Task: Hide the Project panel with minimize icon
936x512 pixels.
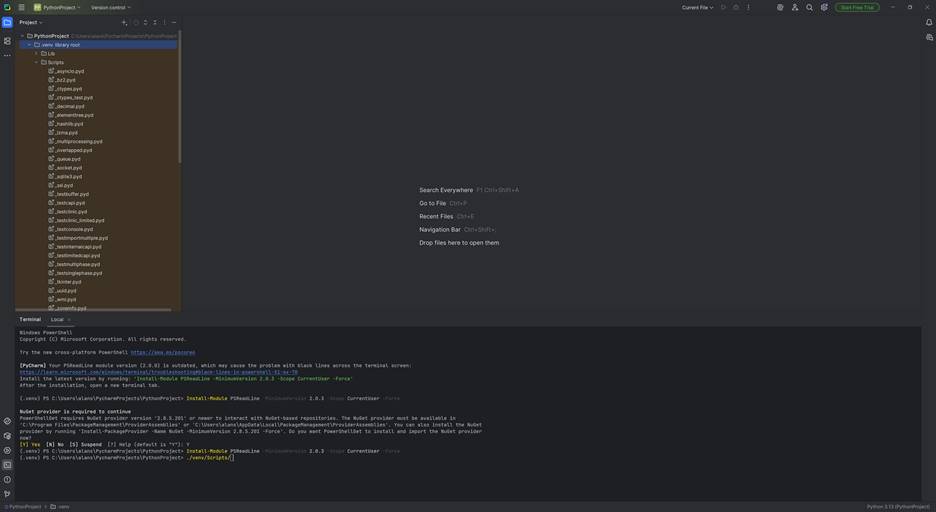Action: (174, 22)
